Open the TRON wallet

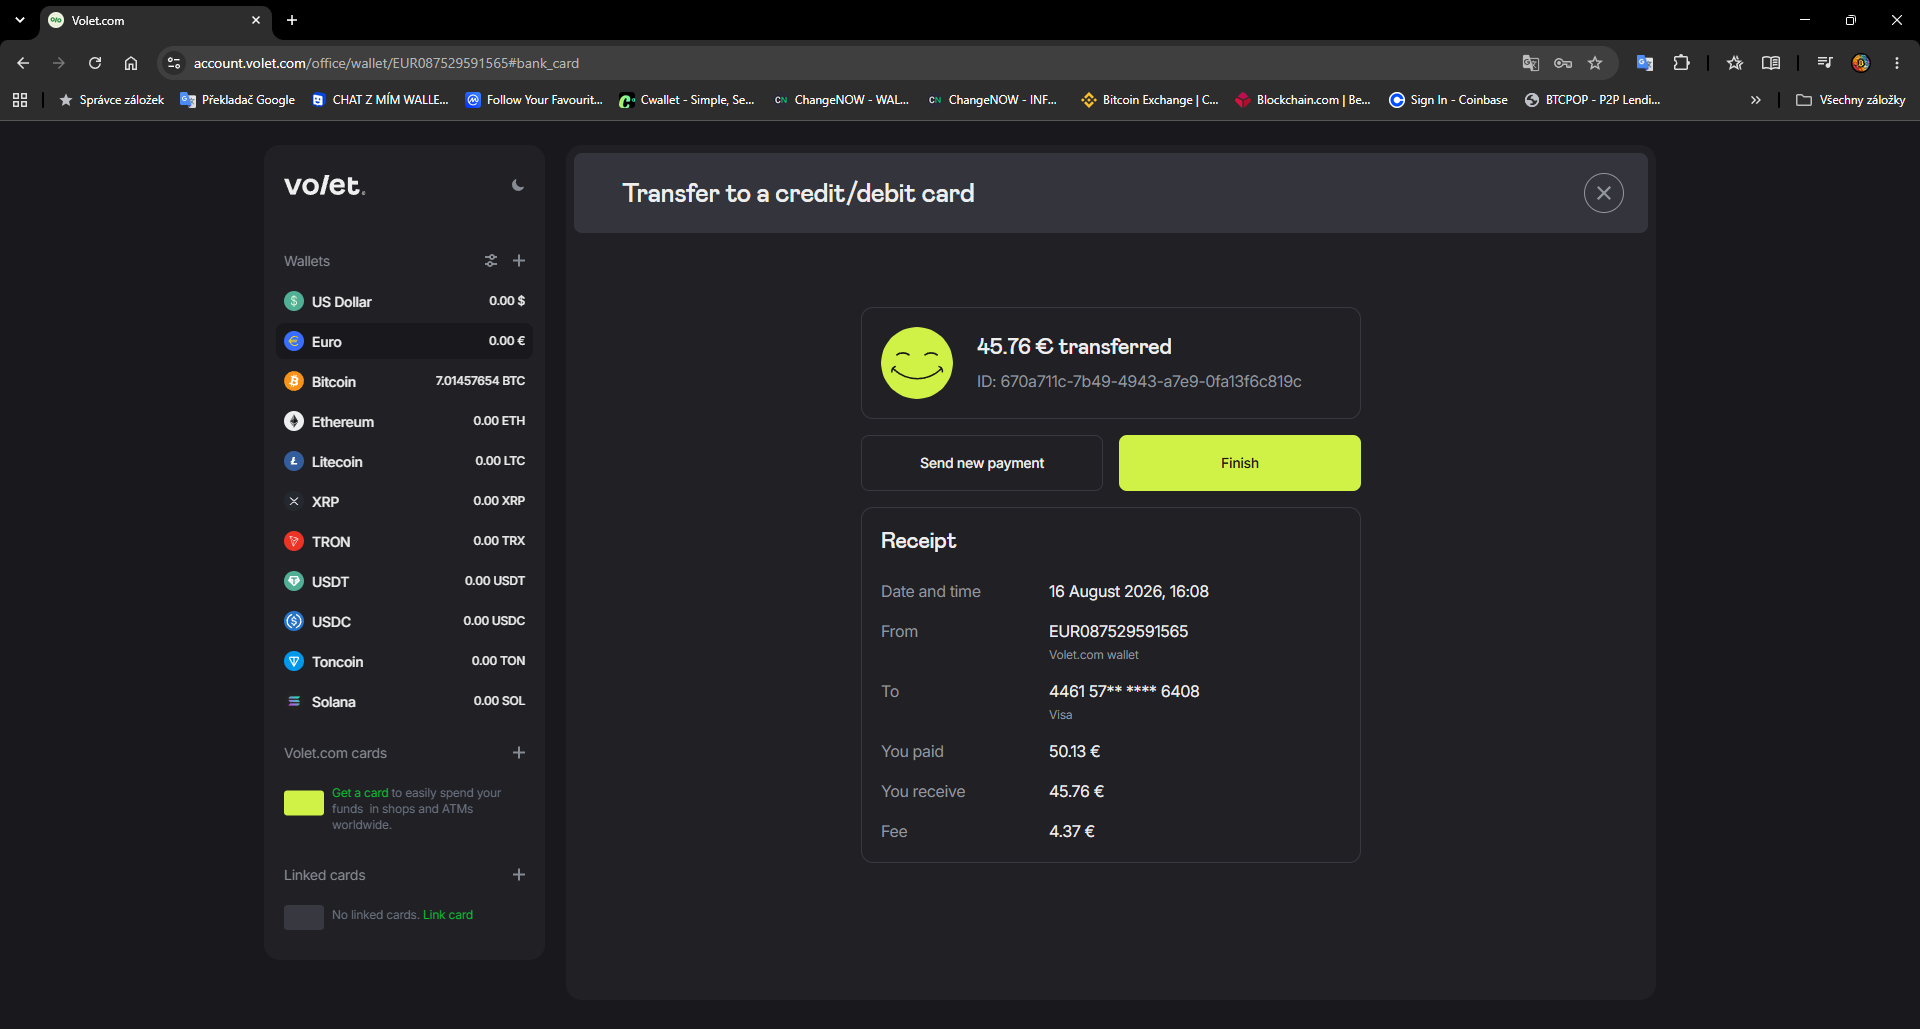coord(404,541)
